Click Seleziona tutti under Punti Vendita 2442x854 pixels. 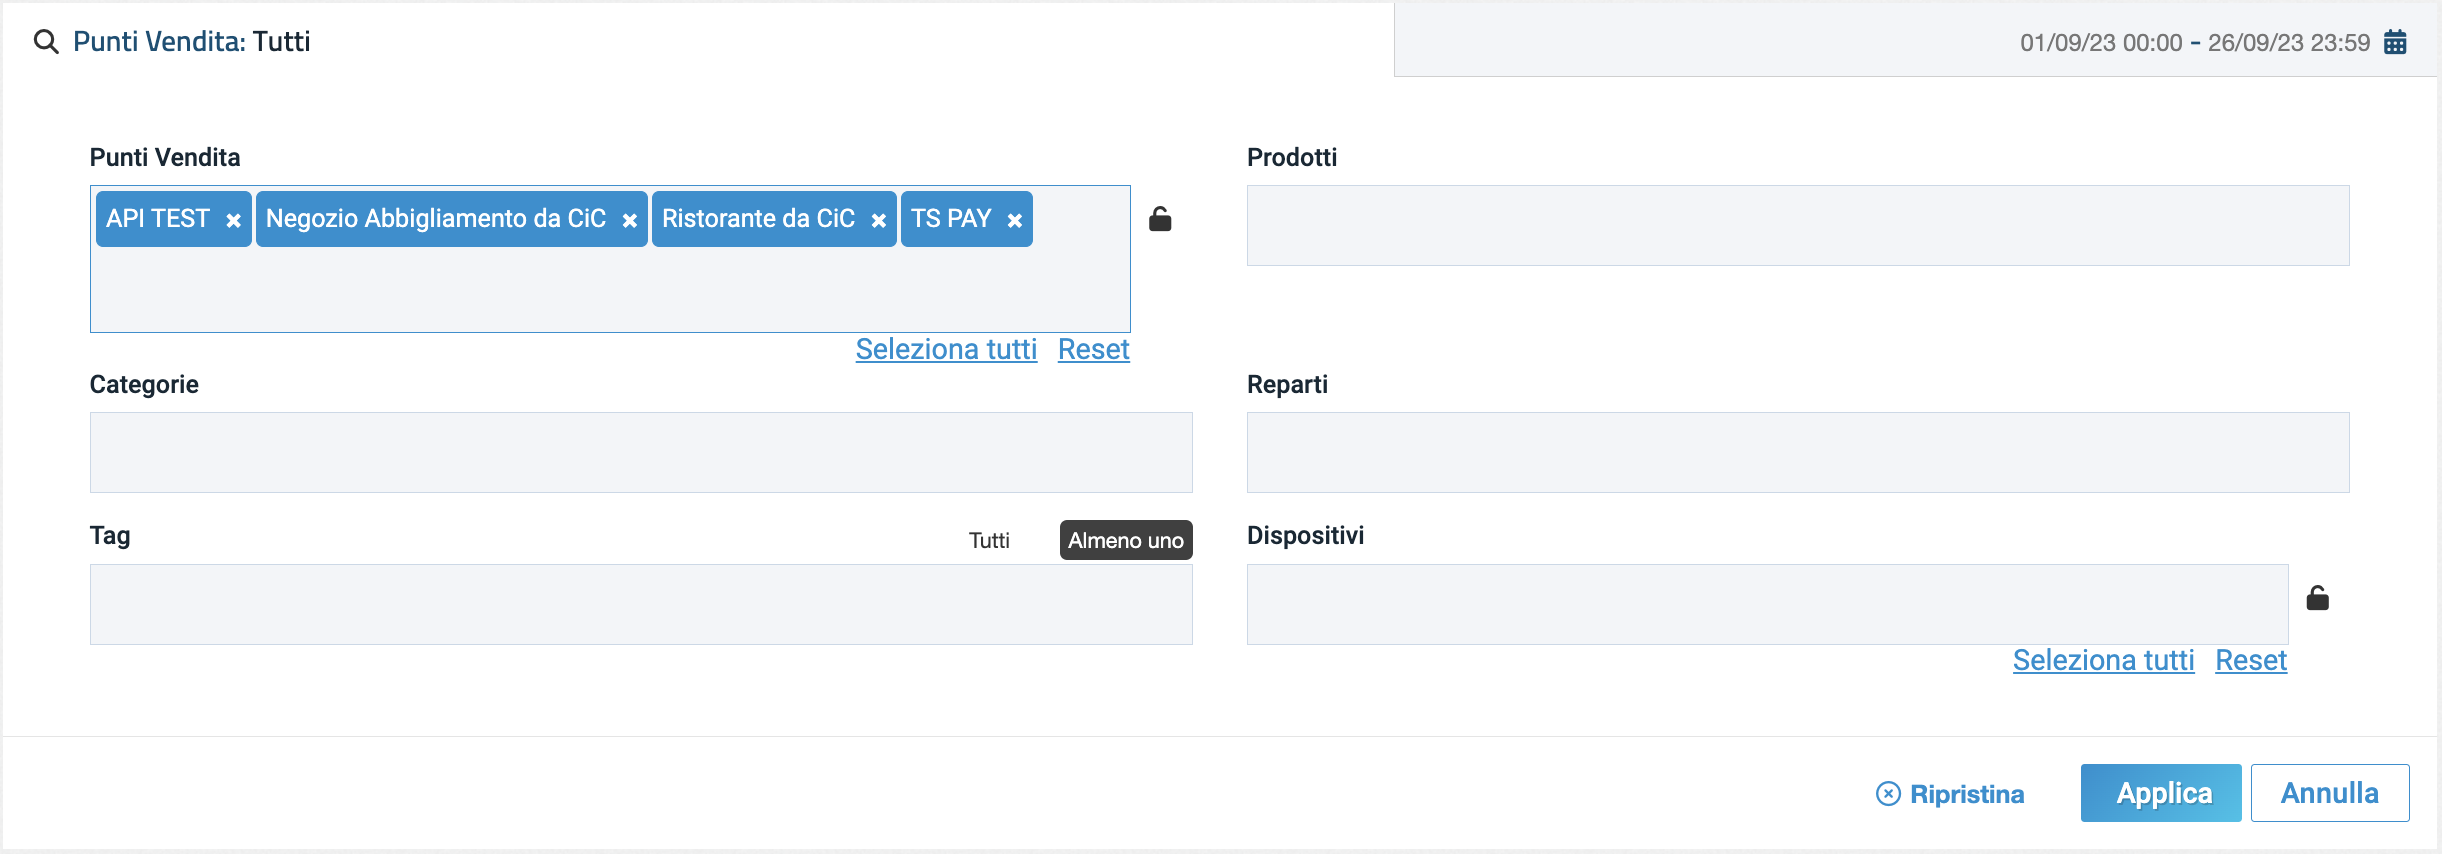coord(946,349)
